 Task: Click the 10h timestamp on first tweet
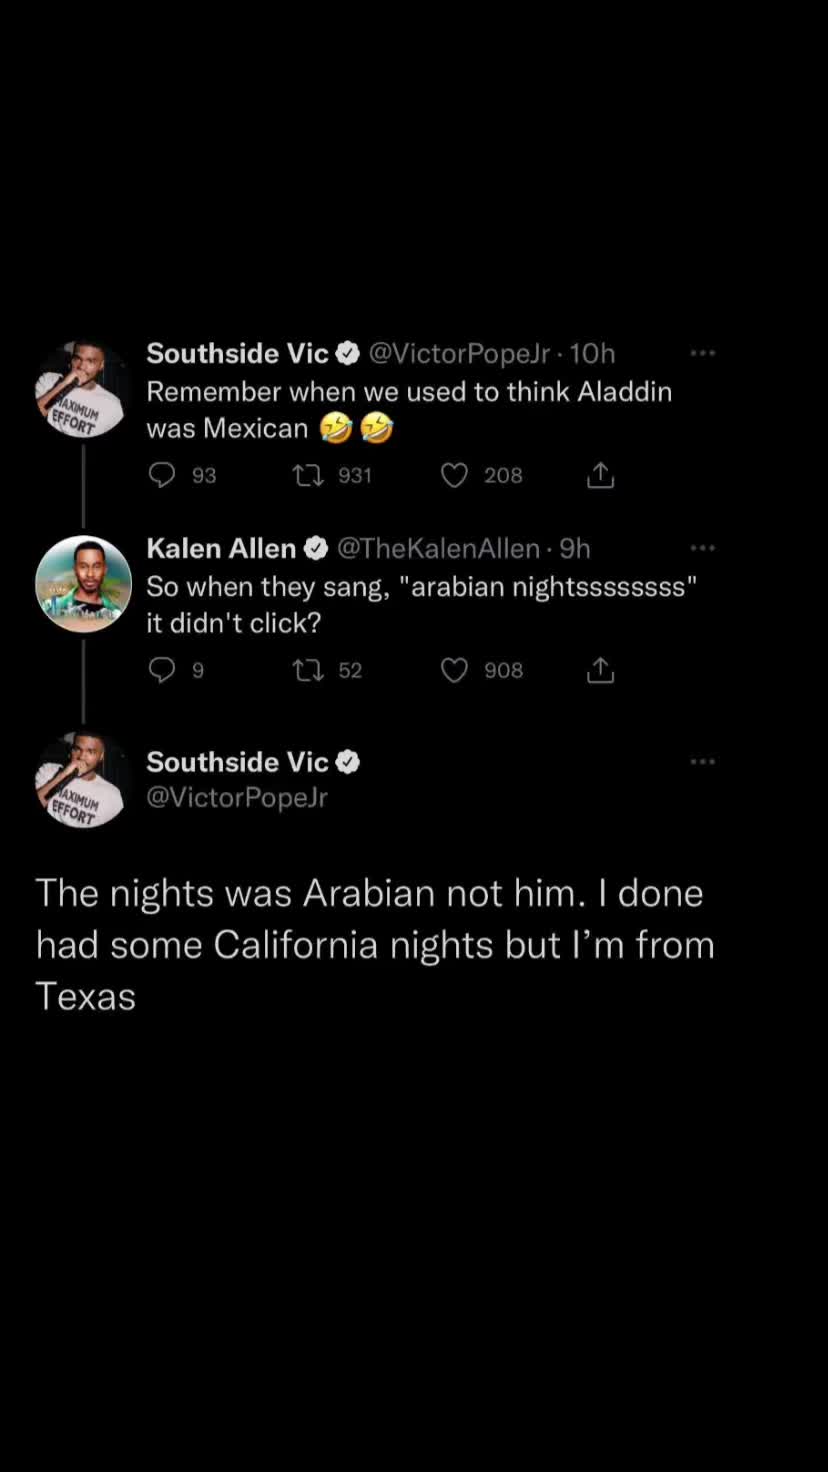point(592,353)
